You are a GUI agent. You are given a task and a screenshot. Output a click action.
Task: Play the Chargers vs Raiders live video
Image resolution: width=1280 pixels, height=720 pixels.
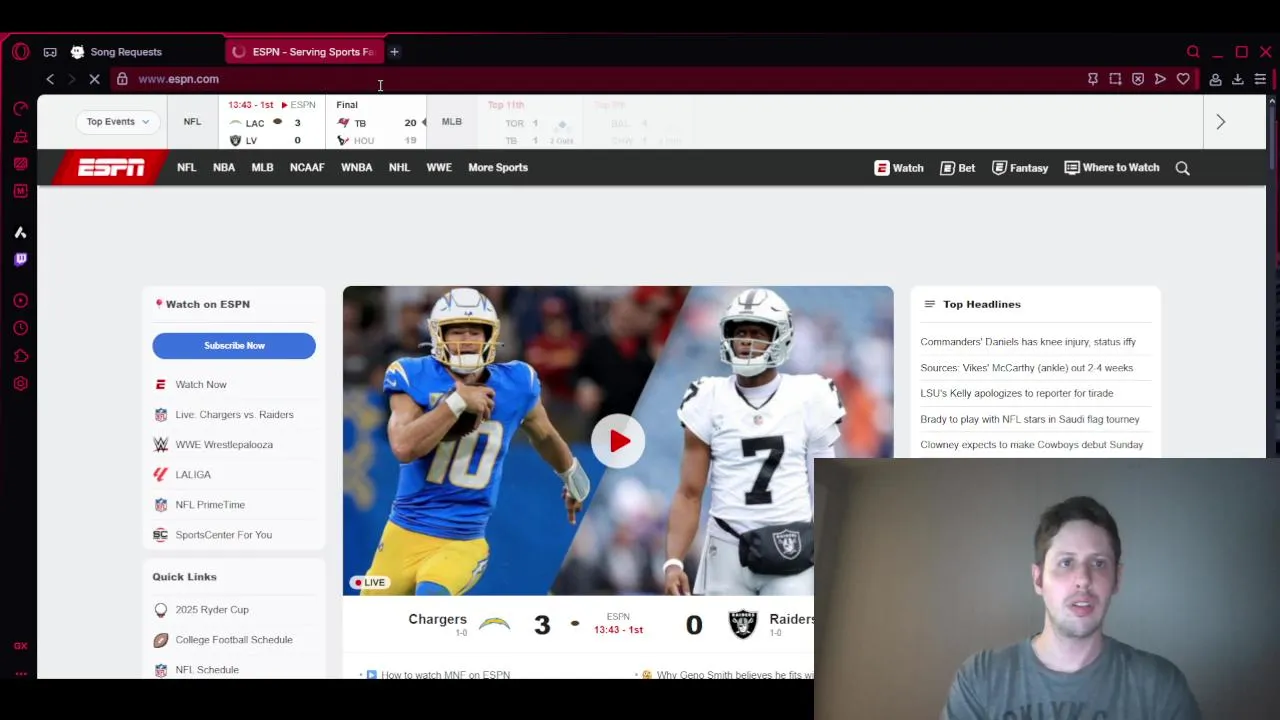(x=618, y=441)
